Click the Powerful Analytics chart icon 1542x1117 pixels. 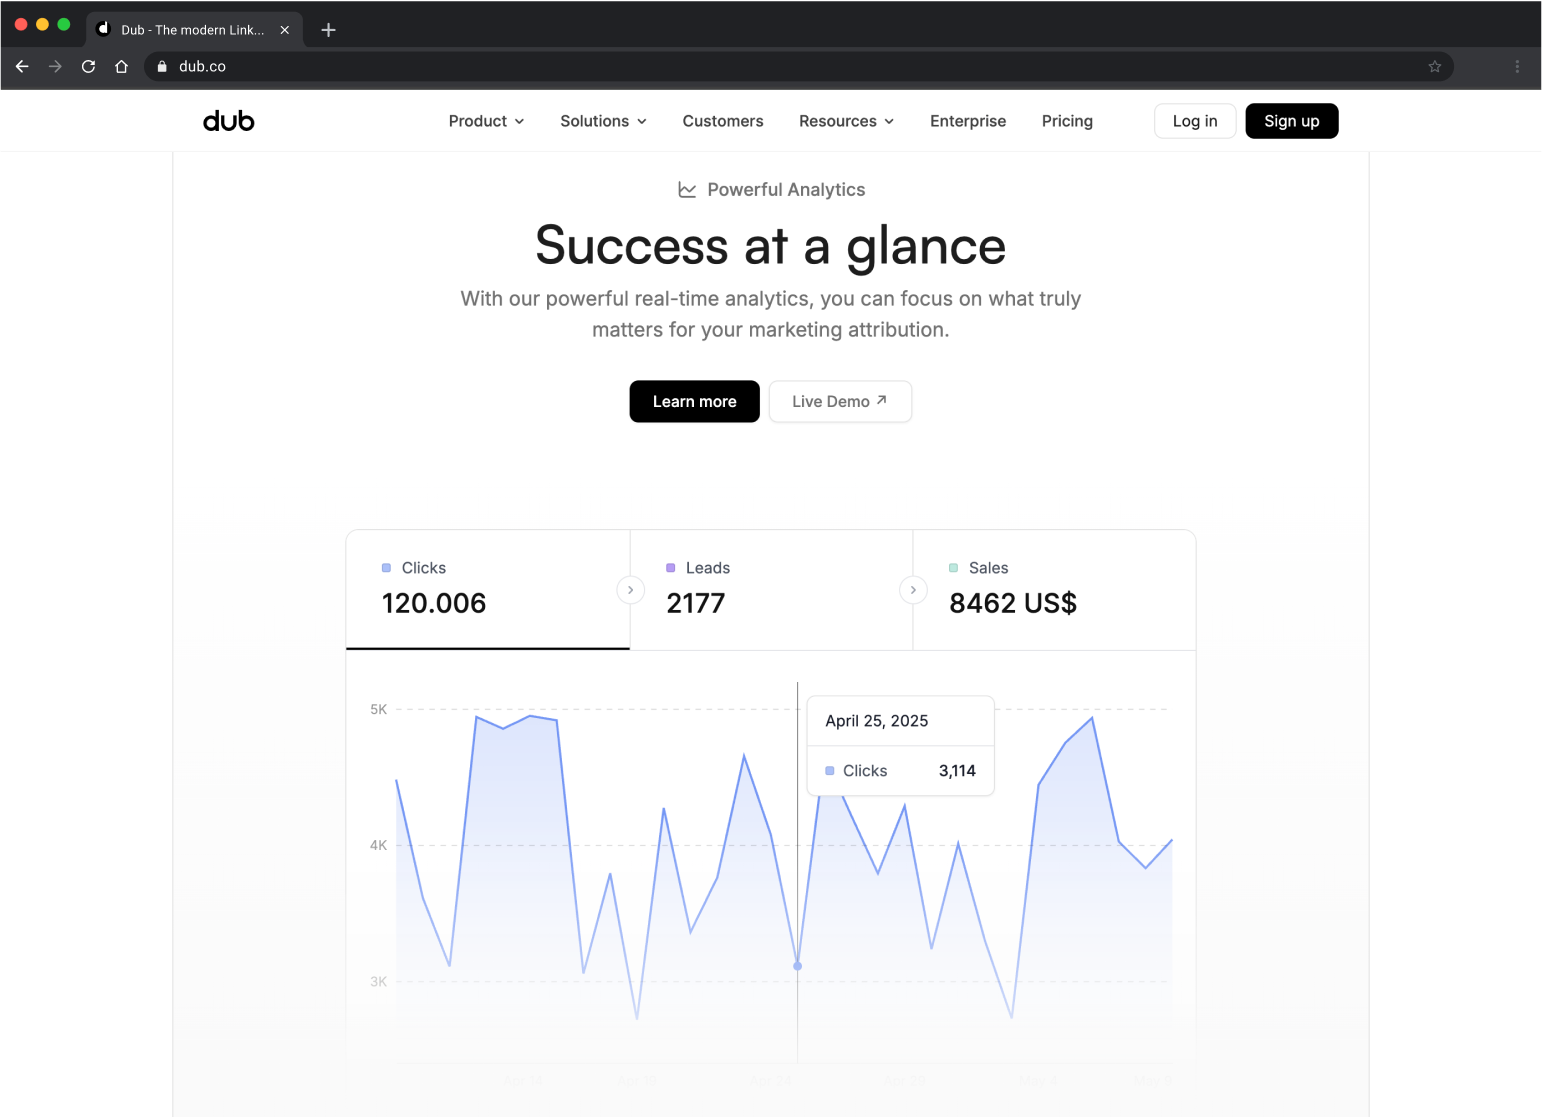[x=687, y=190]
